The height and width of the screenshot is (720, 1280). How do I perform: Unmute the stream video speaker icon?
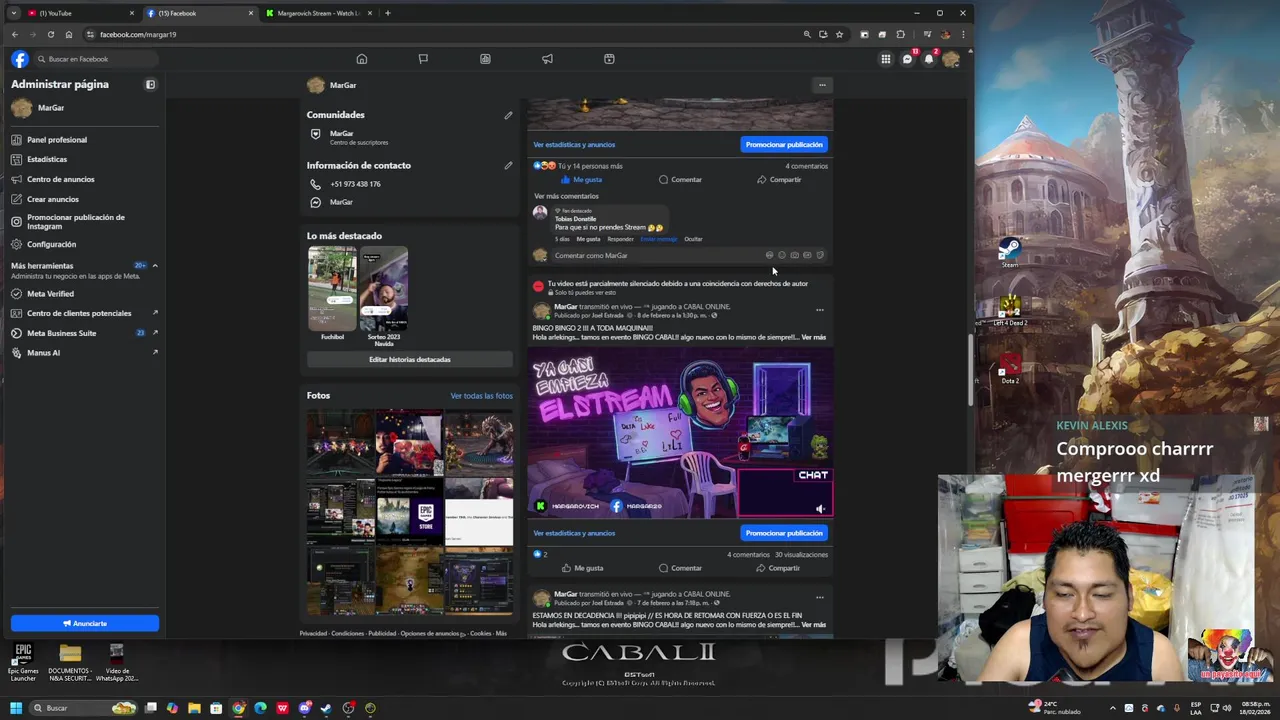[820, 509]
